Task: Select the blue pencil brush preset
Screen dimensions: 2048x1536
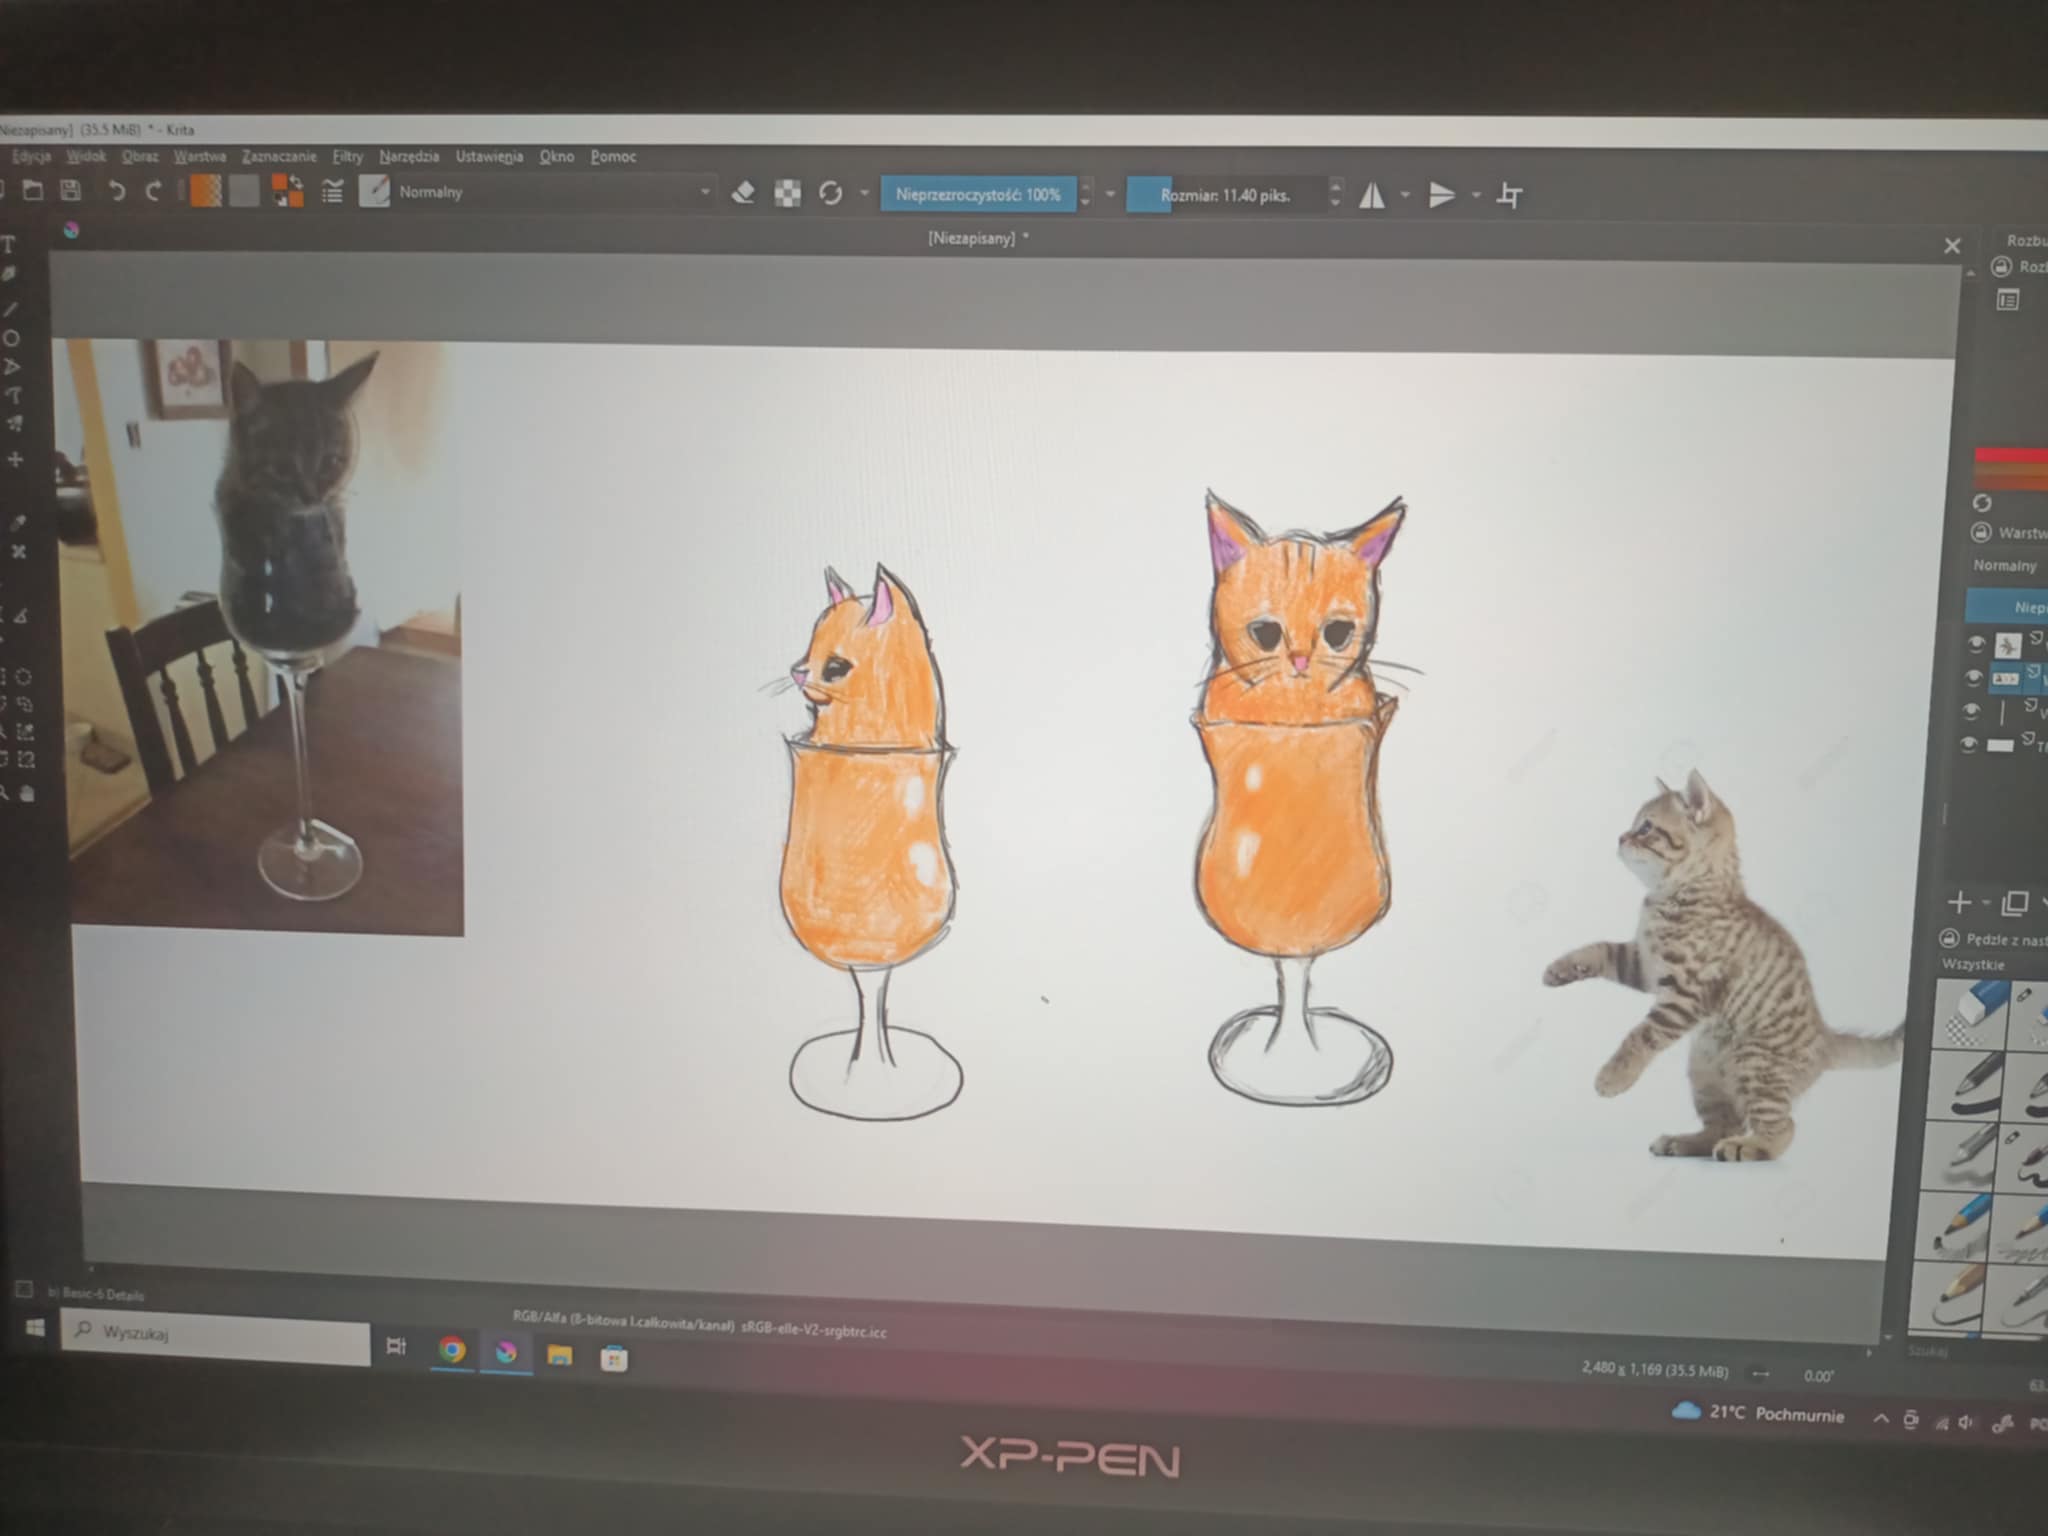Action: pyautogui.click(x=1954, y=1224)
